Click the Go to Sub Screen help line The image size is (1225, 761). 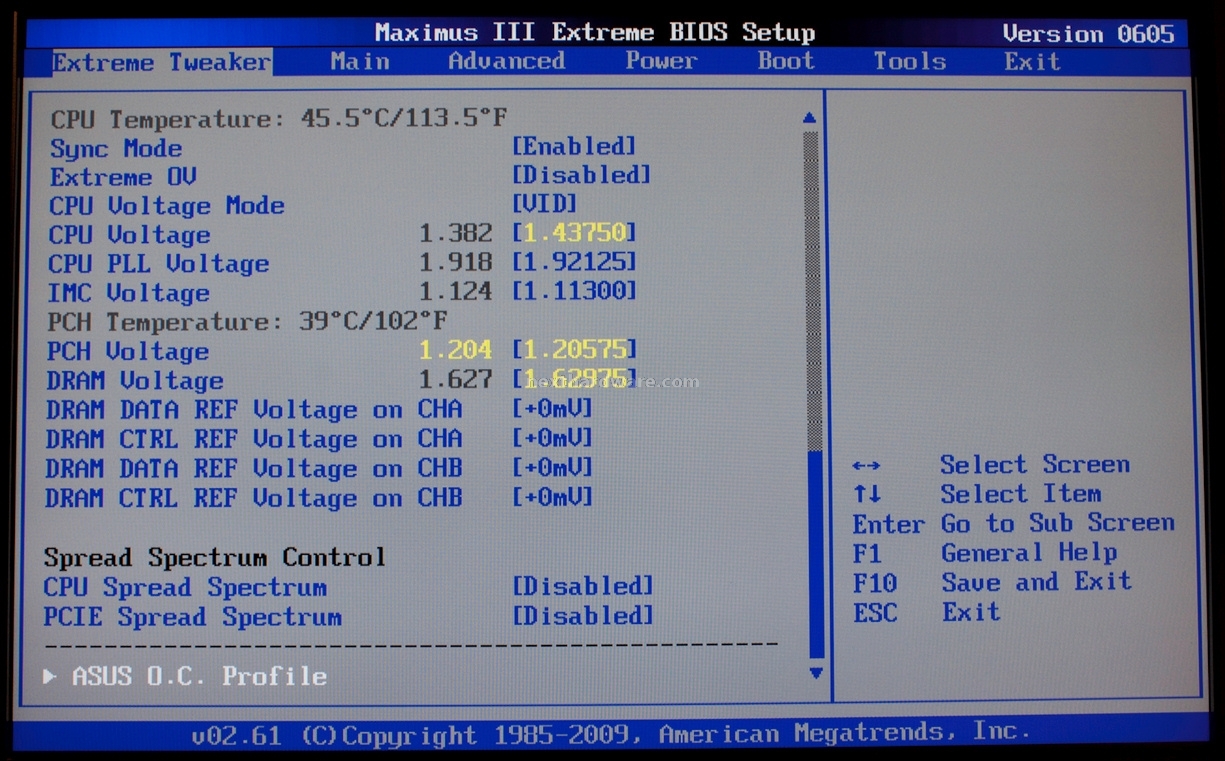tap(1013, 523)
